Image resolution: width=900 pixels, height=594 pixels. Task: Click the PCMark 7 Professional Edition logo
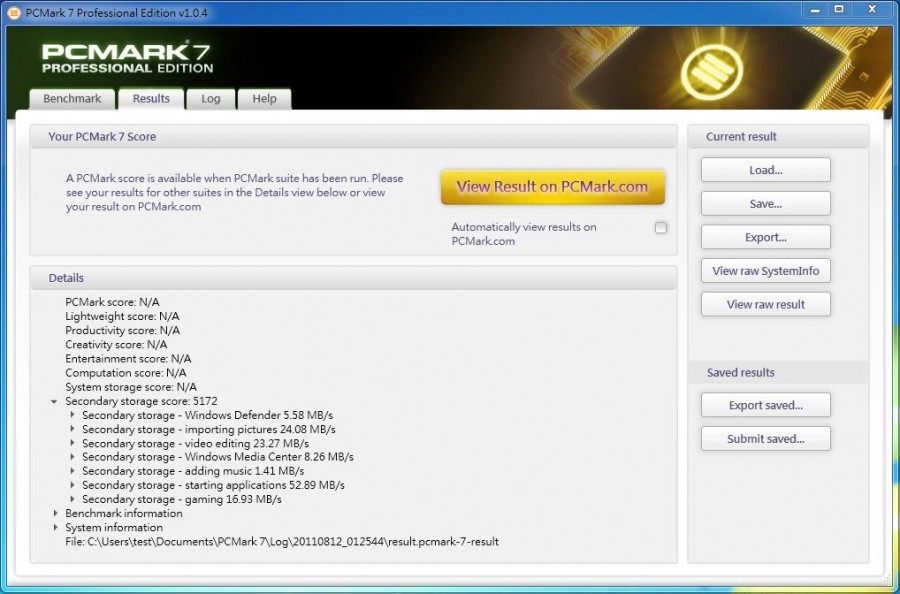pos(127,58)
